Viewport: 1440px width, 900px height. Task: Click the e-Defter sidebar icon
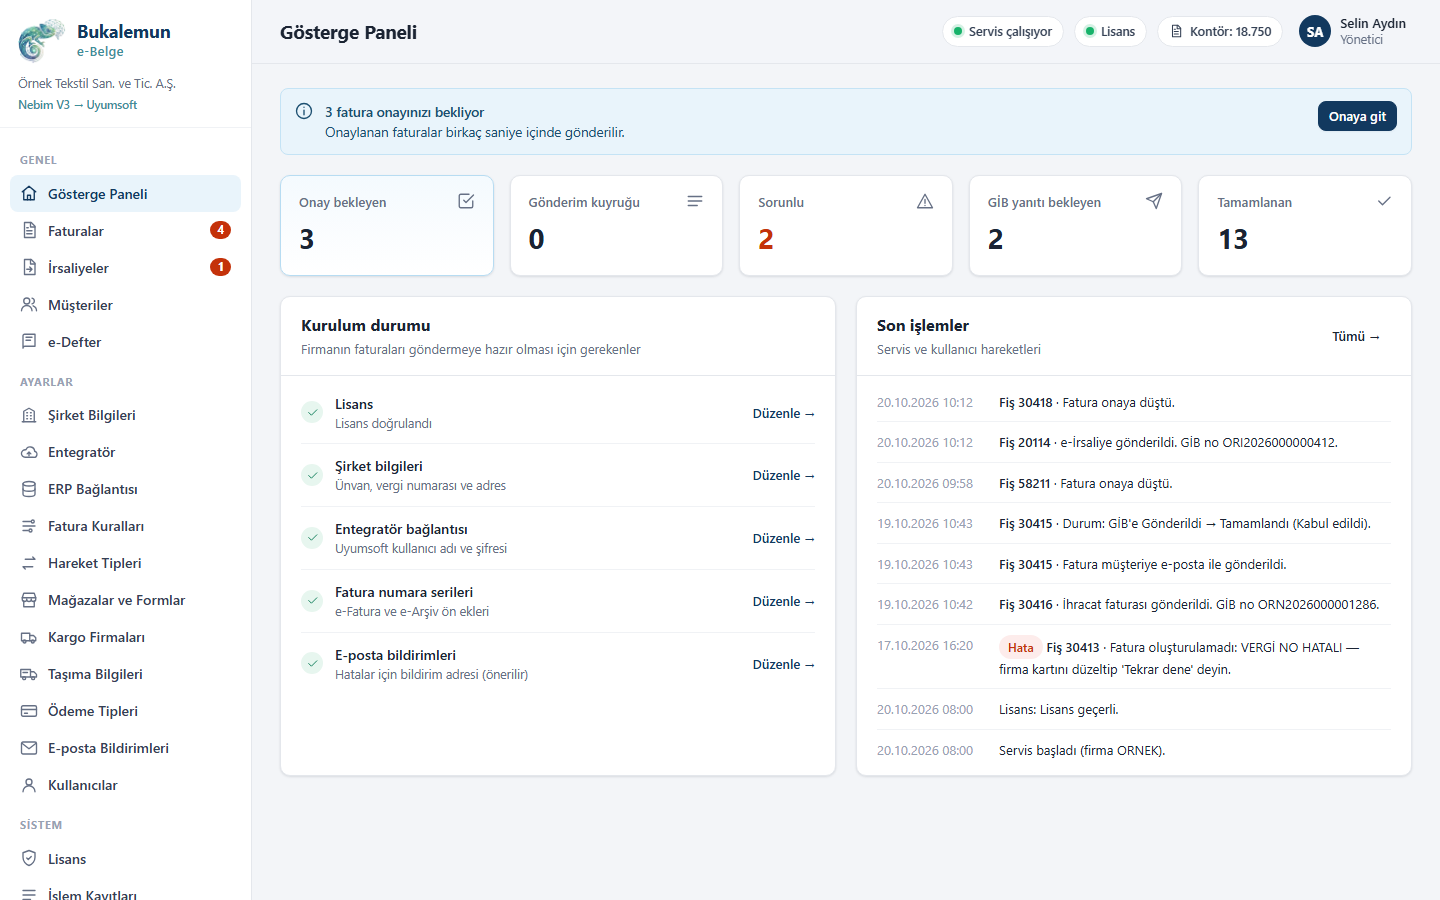(x=29, y=342)
